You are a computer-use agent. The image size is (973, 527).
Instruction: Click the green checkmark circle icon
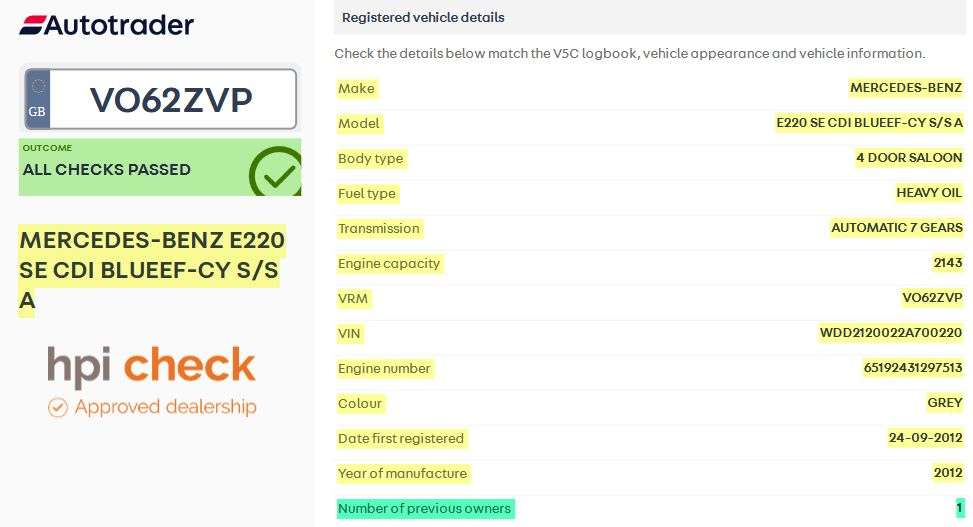[x=275, y=172]
